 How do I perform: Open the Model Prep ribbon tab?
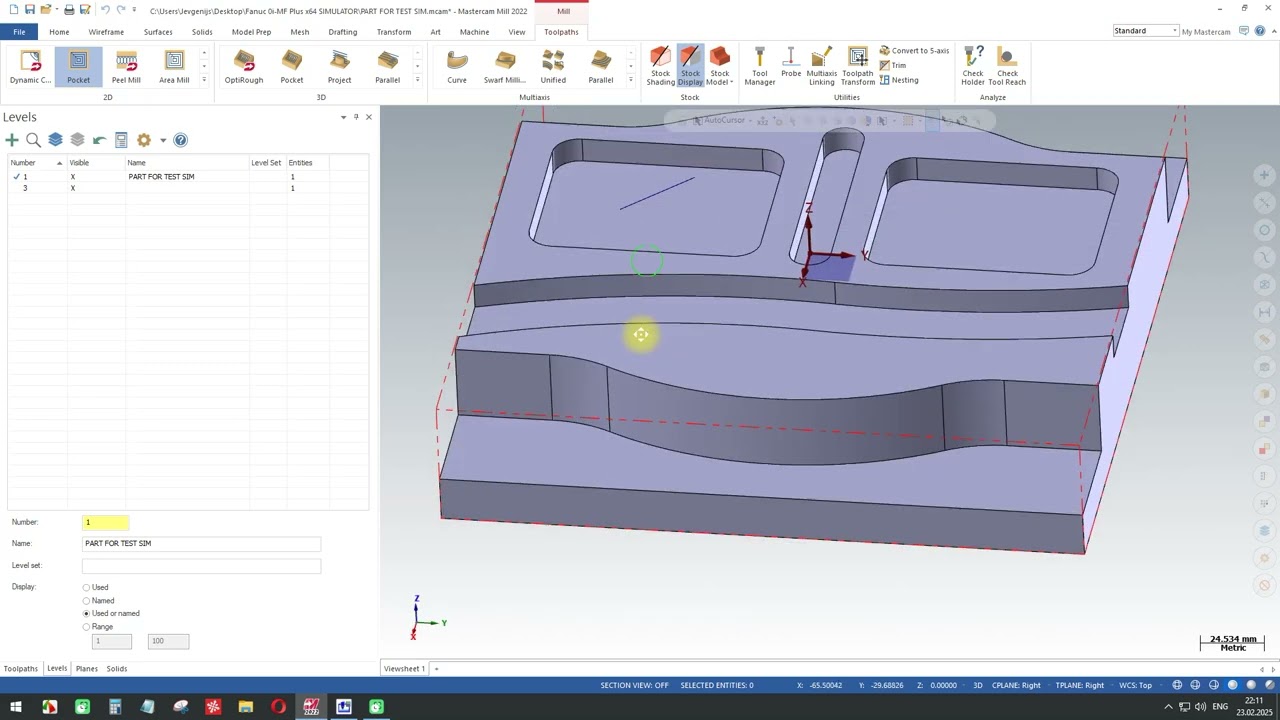(x=251, y=32)
